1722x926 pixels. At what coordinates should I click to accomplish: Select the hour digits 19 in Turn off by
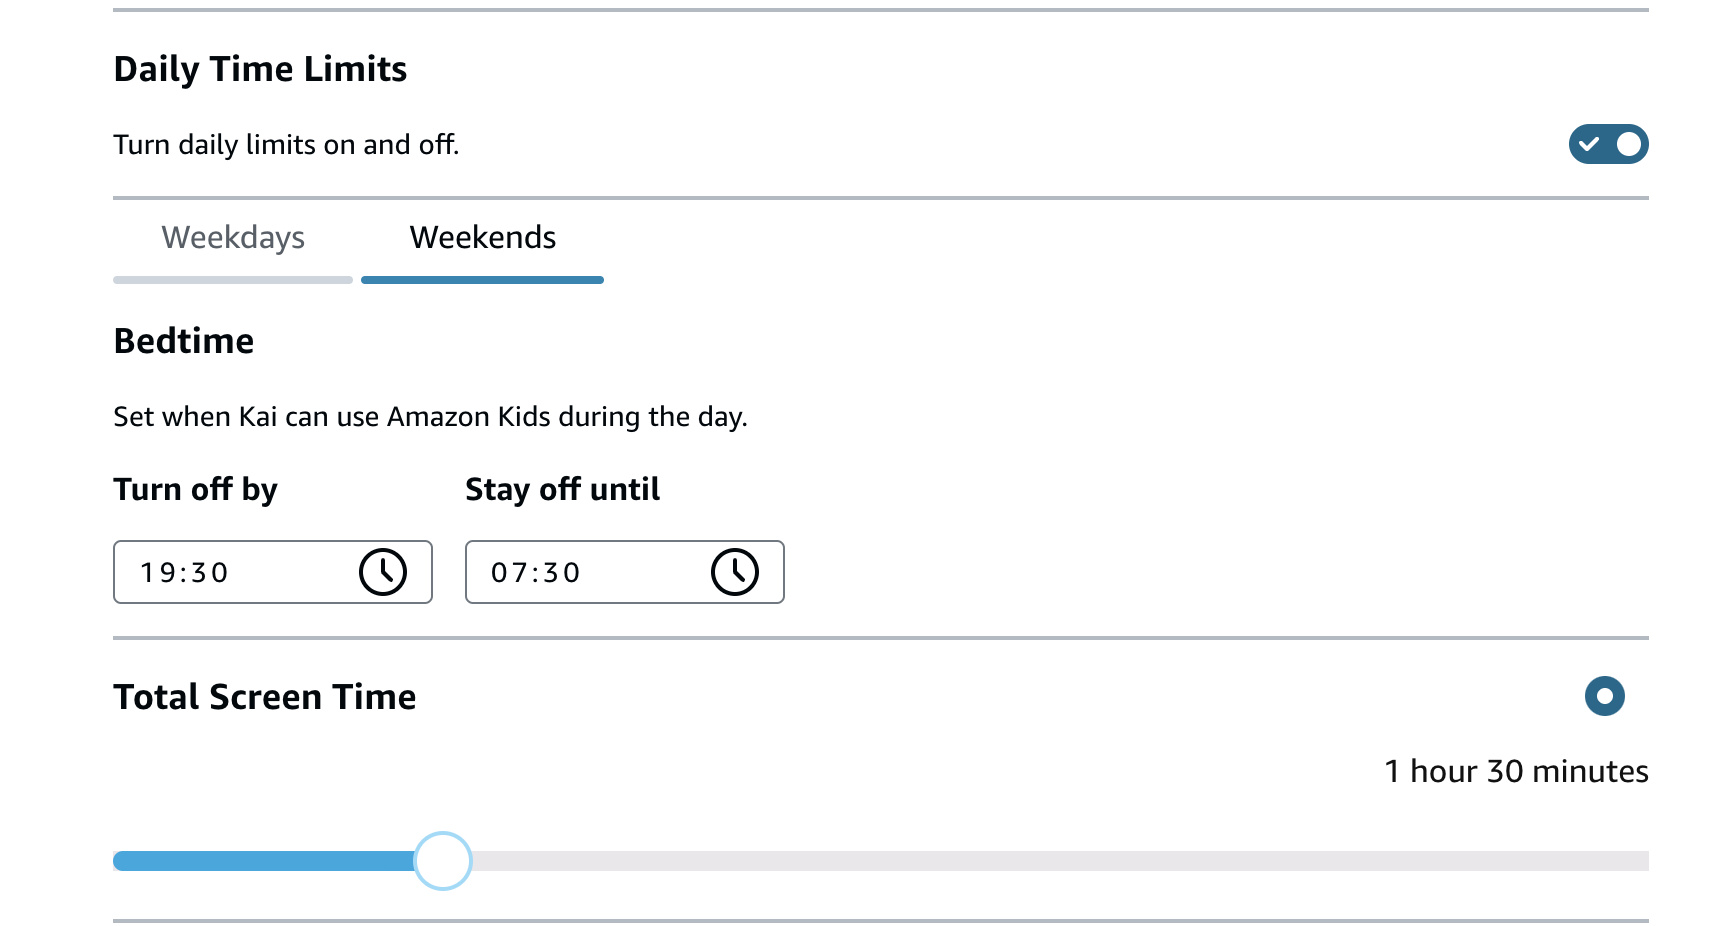pos(156,573)
